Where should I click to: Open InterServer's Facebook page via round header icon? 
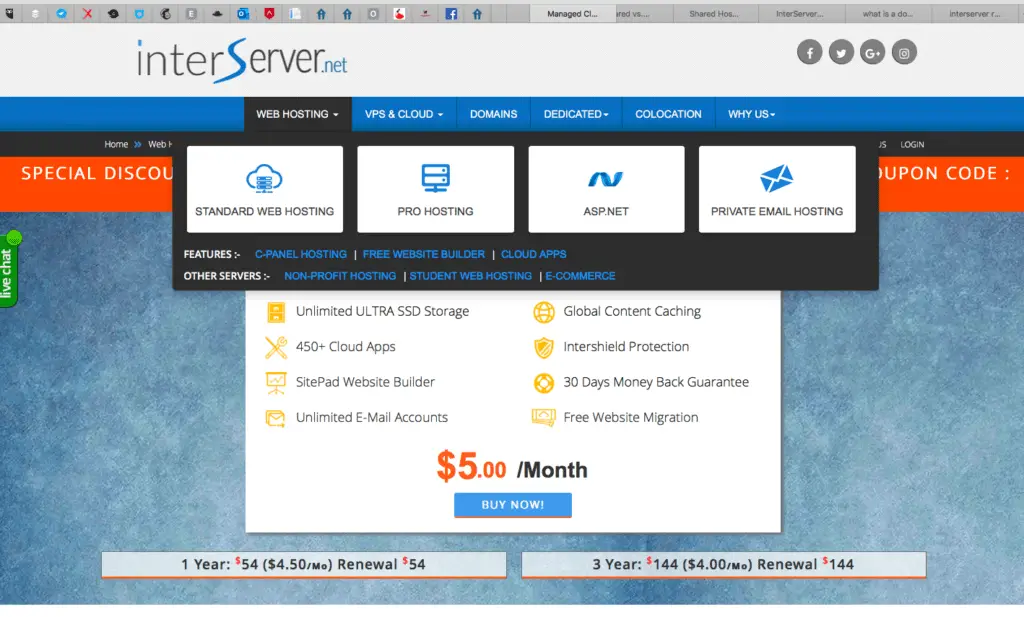pos(809,52)
